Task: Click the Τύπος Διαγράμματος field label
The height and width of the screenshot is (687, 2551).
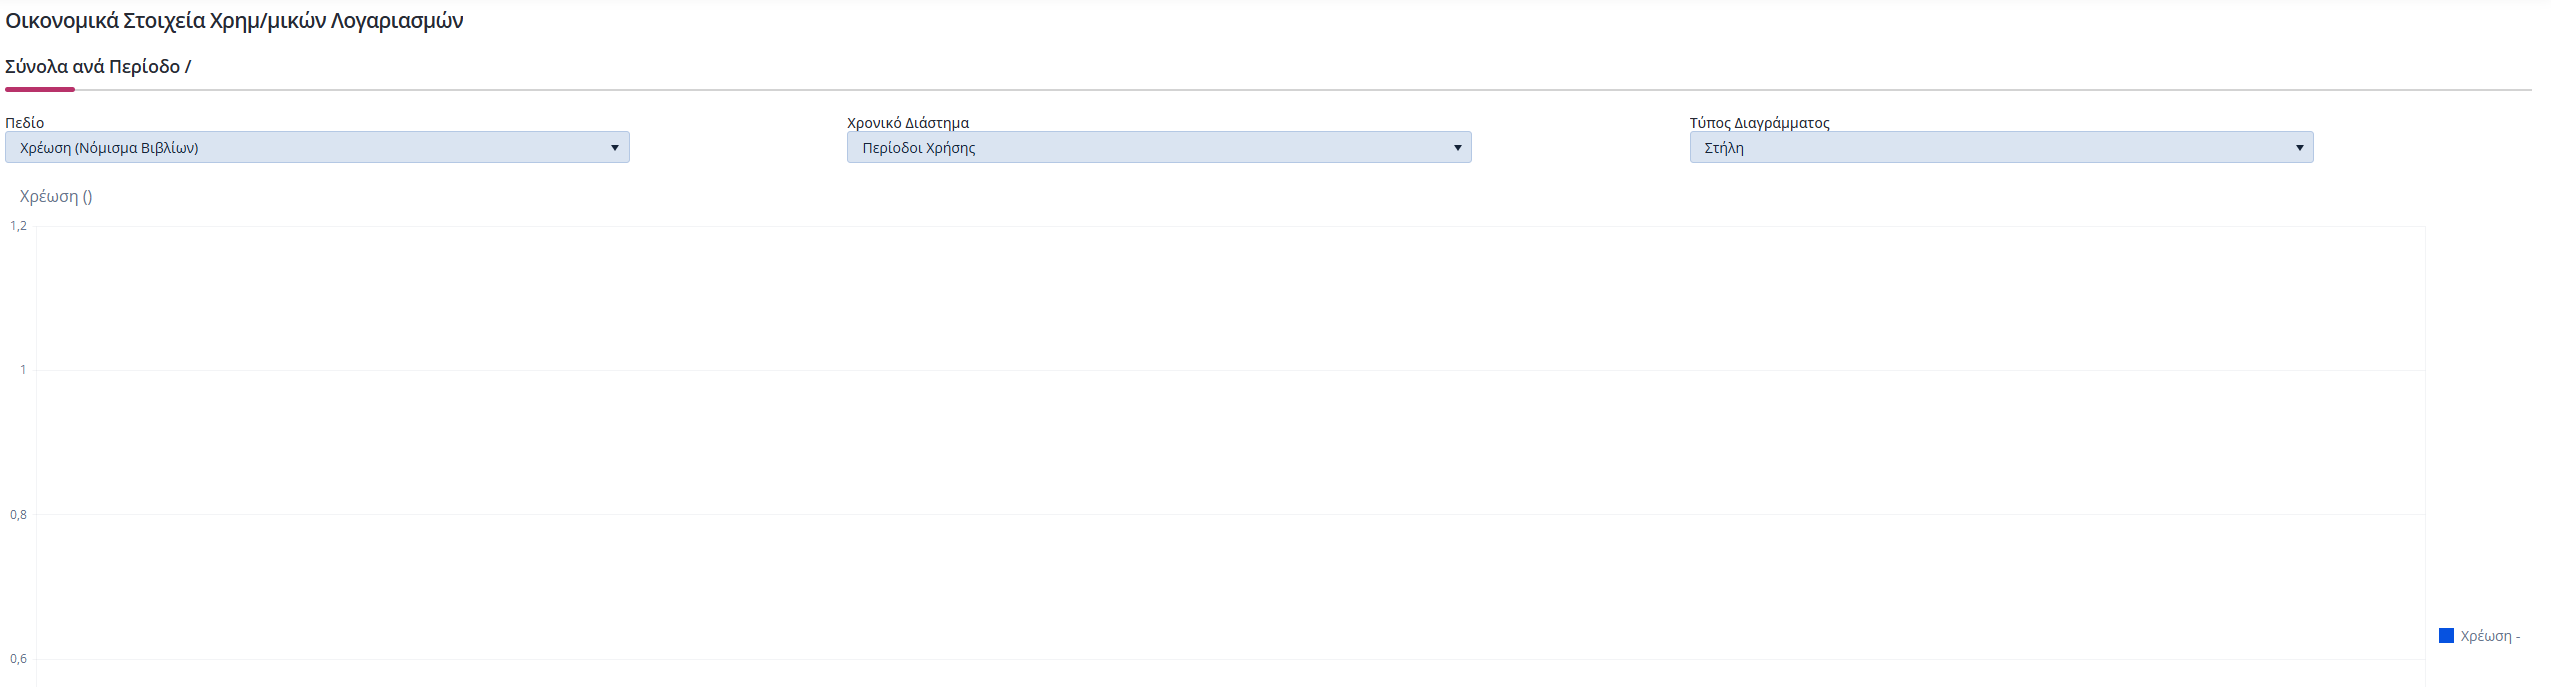Action: [1760, 123]
